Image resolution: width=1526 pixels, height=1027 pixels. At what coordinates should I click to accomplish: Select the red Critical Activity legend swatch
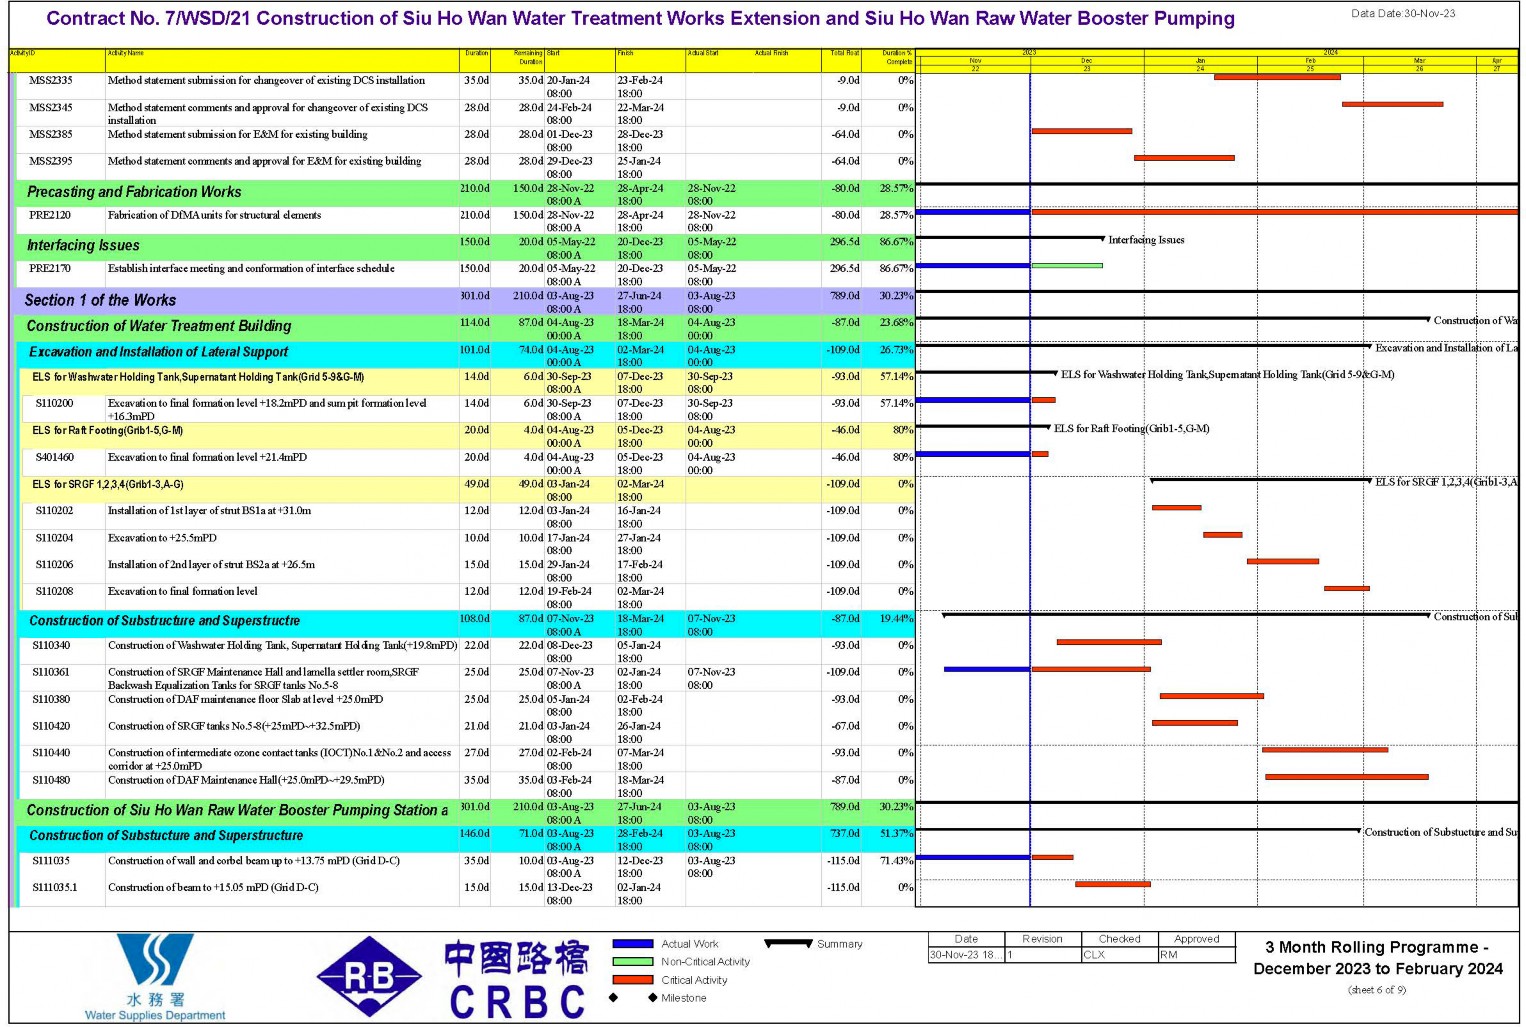(x=633, y=980)
